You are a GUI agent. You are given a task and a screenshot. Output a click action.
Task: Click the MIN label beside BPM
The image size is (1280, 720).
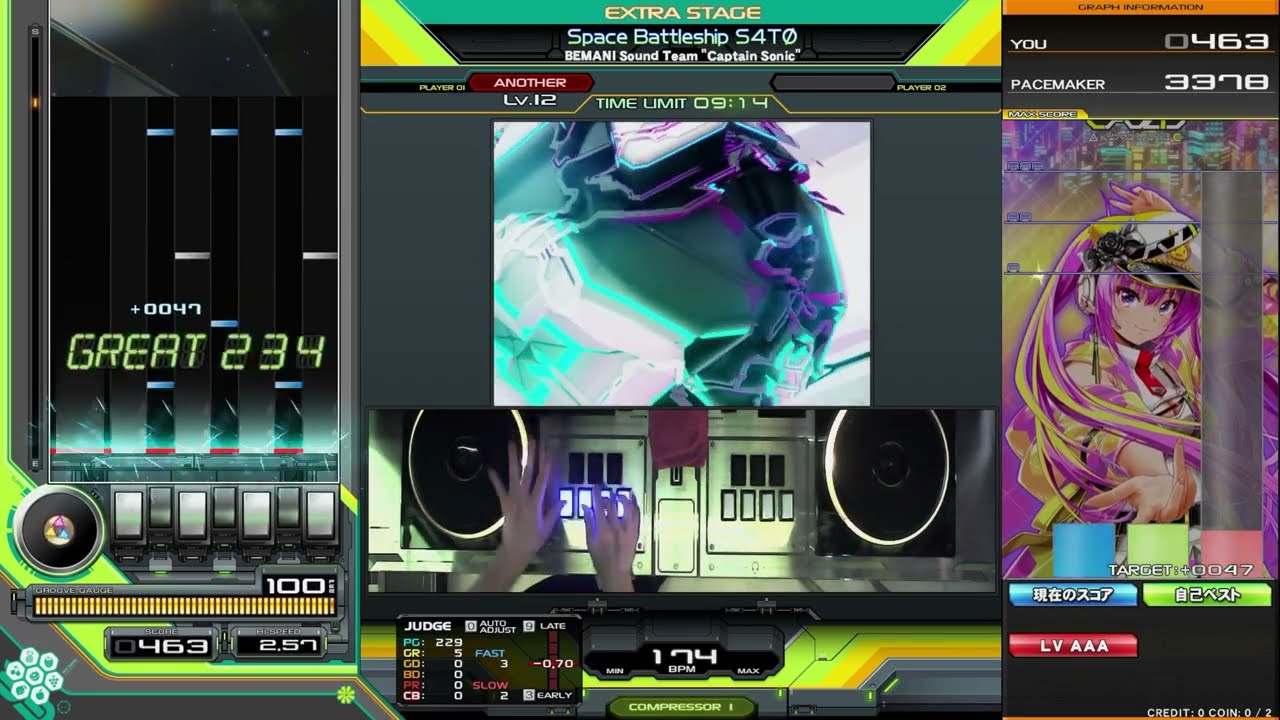tap(616, 670)
